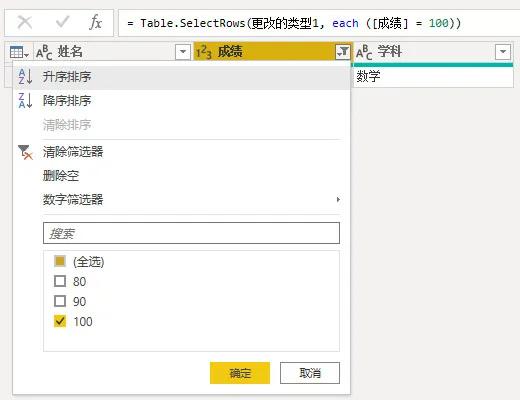
Task: Select the 姓名 column header
Action: point(113,52)
